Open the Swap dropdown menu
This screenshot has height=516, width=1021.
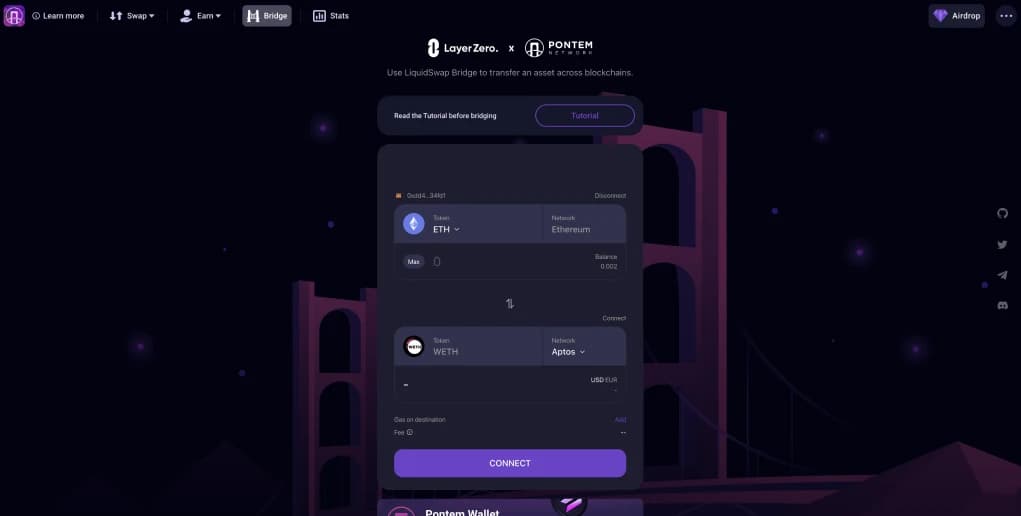[x=132, y=16]
